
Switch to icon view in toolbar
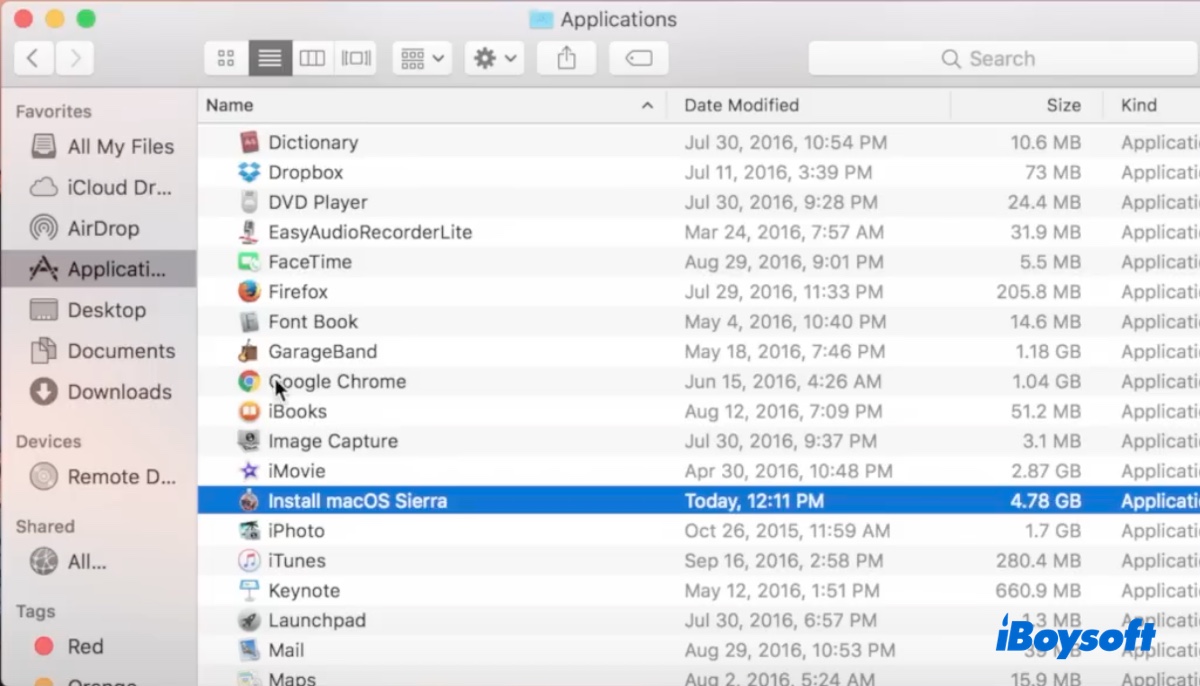[226, 58]
